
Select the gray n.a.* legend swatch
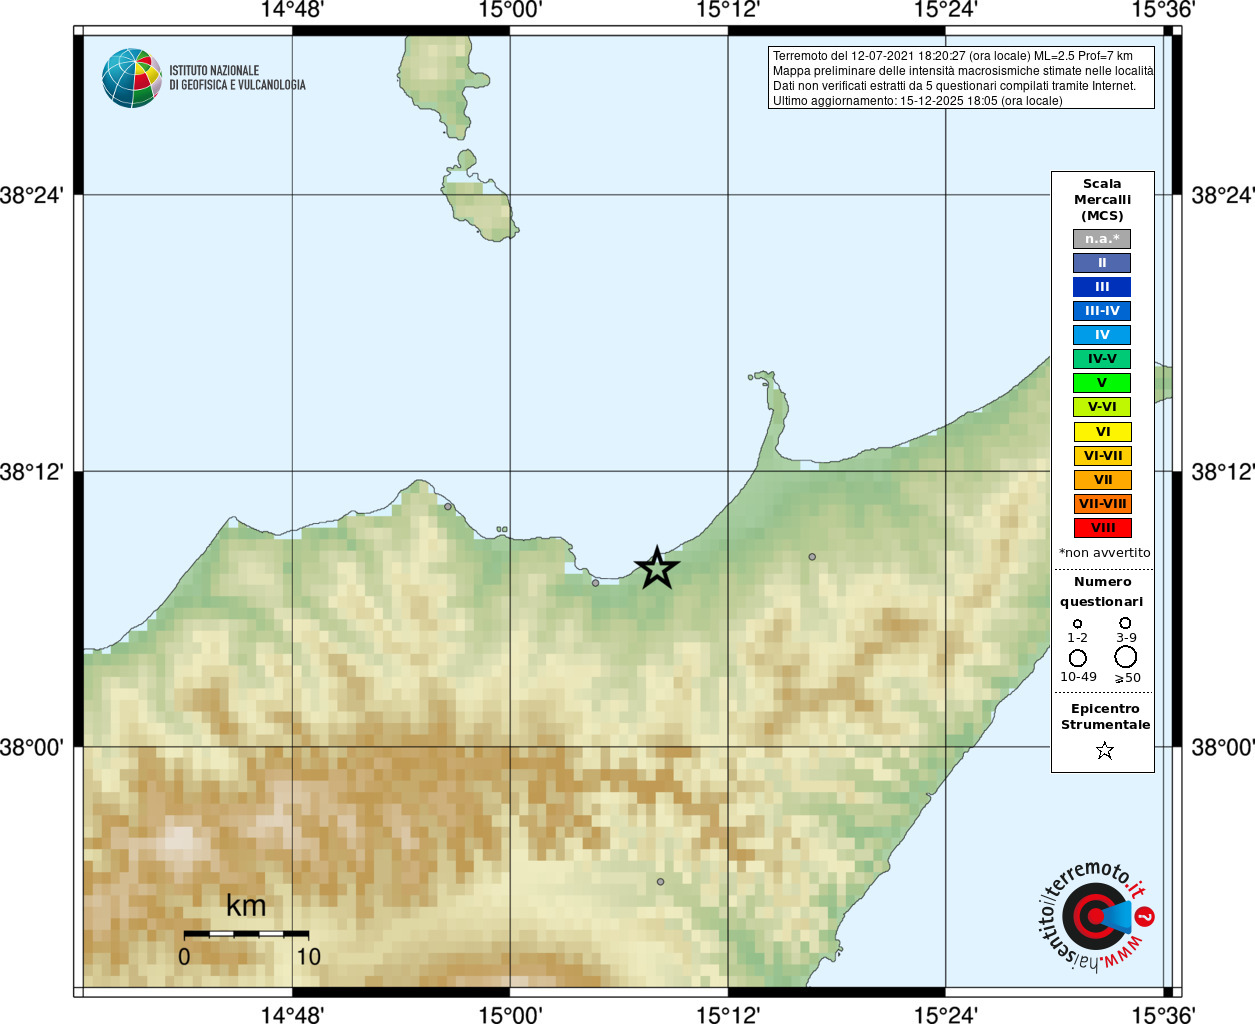(1102, 239)
